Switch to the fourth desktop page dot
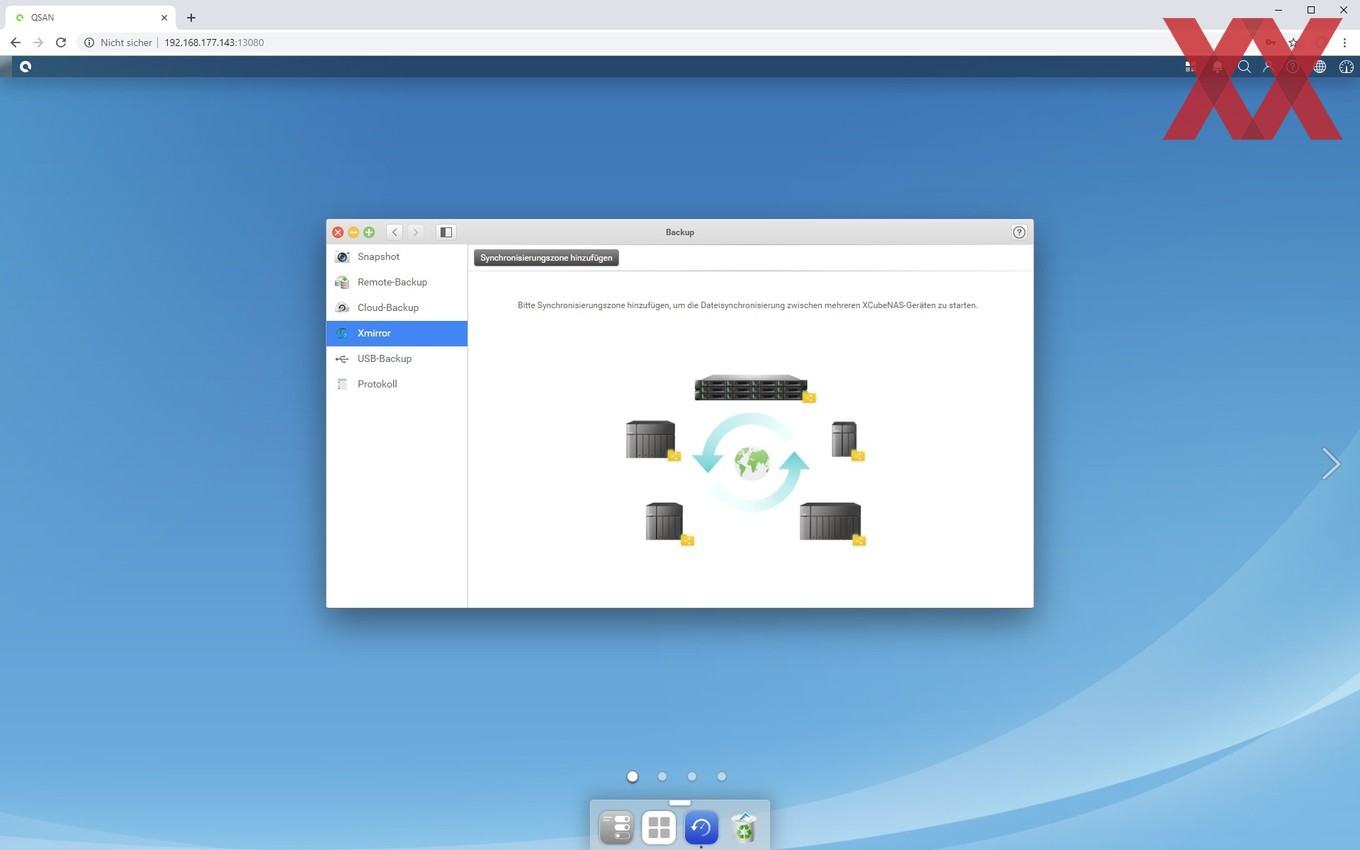1360x850 pixels. tap(722, 776)
